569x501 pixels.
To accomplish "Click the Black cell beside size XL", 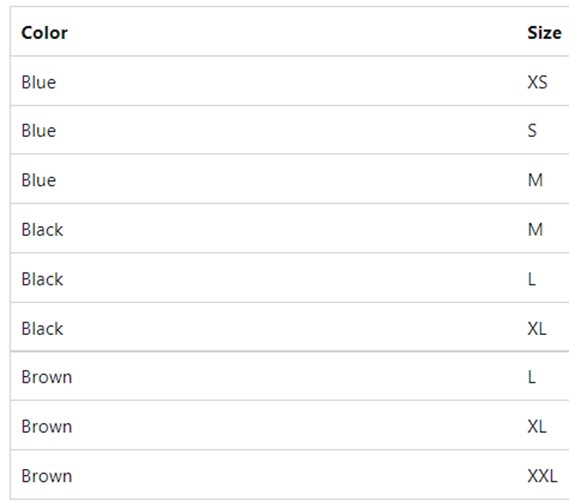I will tap(42, 328).
